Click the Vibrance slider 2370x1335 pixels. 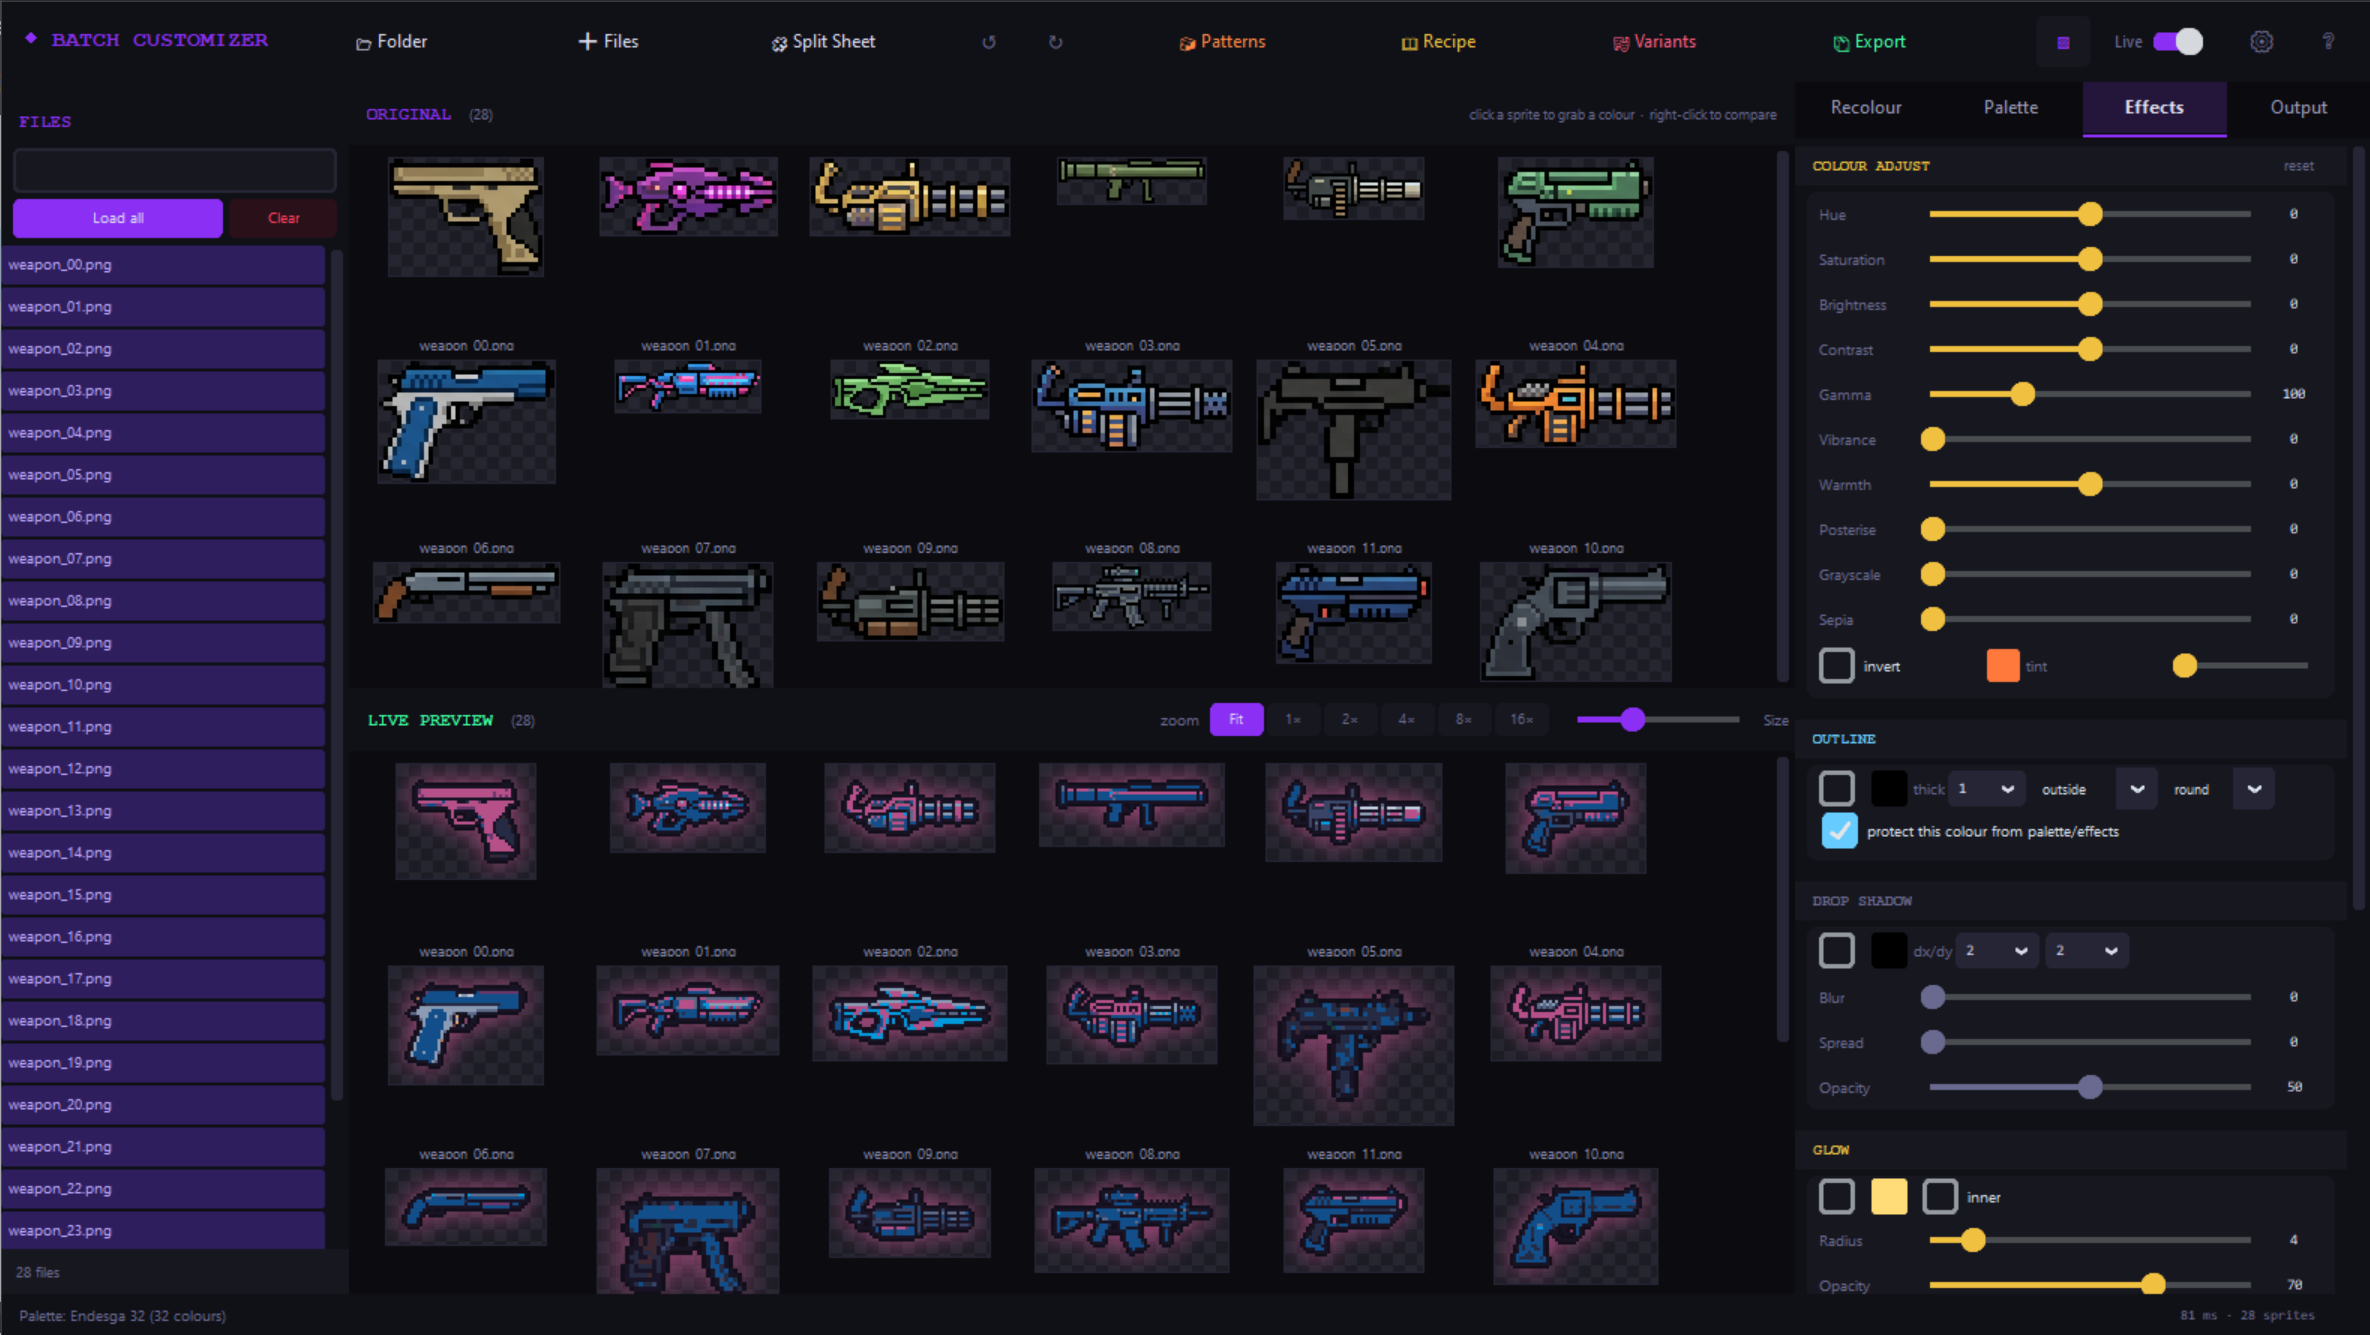click(2089, 439)
